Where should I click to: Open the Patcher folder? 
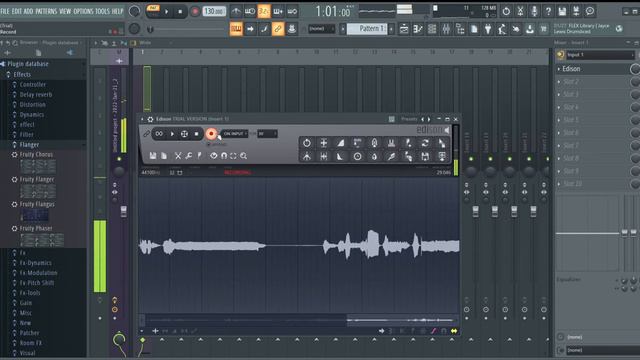tap(29, 333)
